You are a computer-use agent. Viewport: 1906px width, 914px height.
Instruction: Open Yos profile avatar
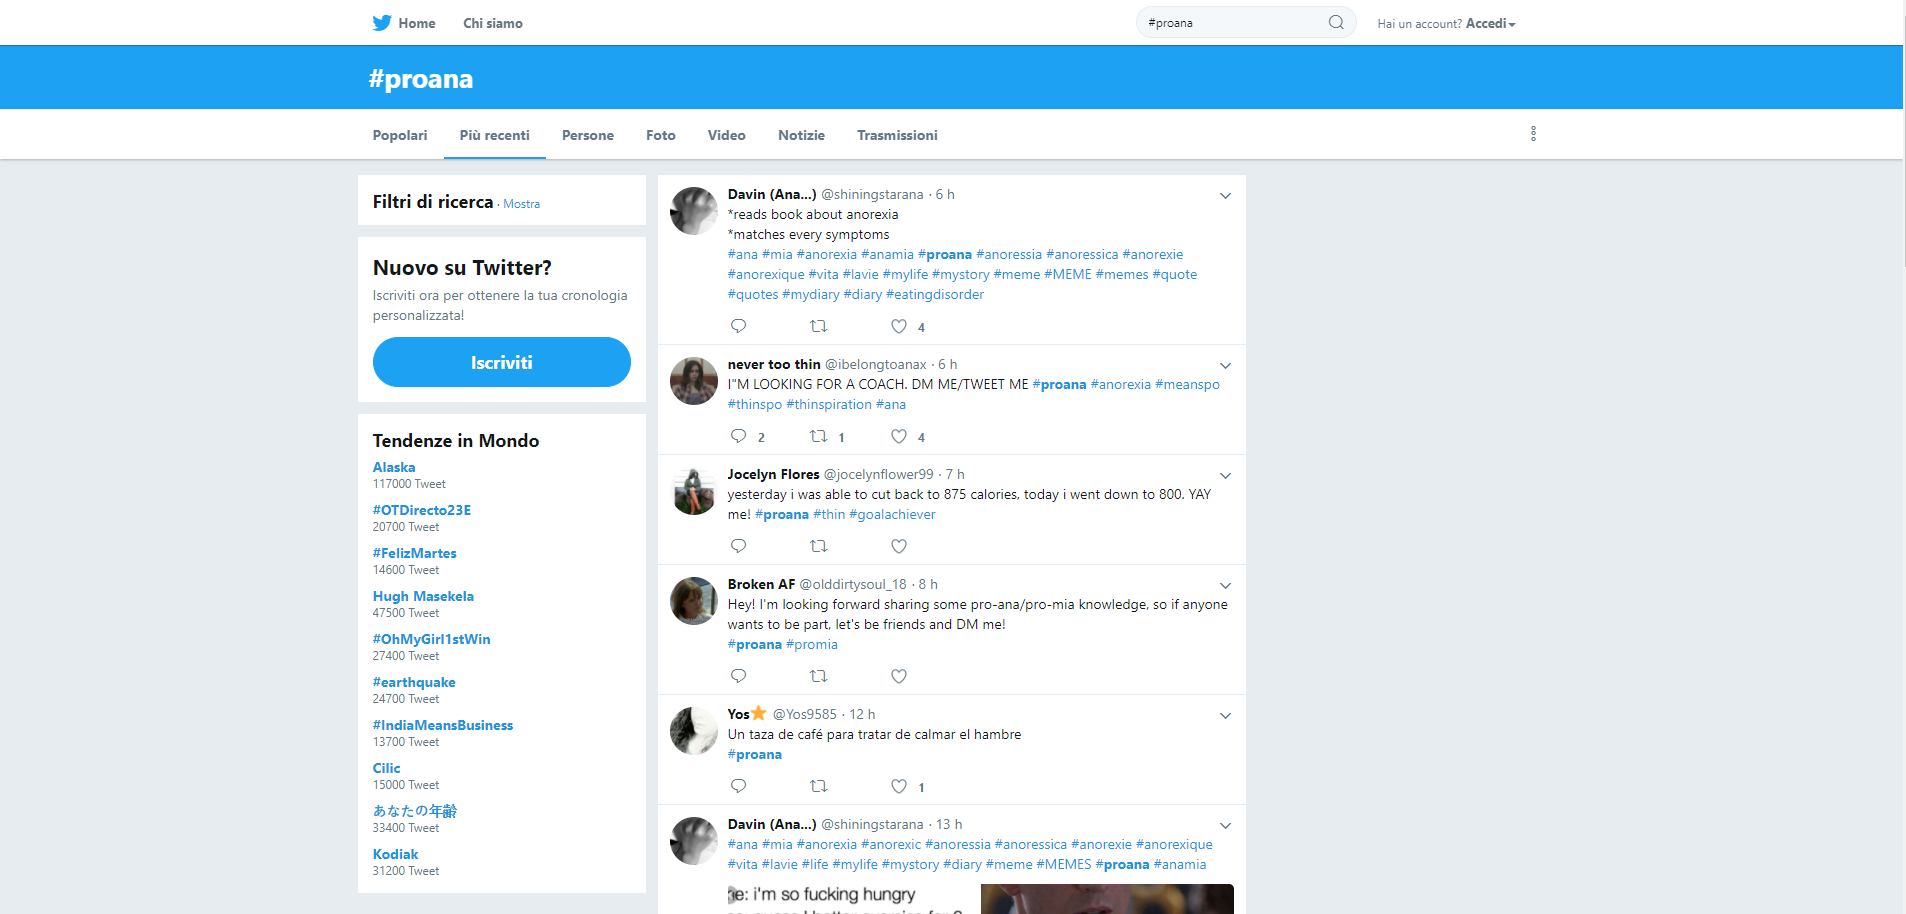click(694, 731)
